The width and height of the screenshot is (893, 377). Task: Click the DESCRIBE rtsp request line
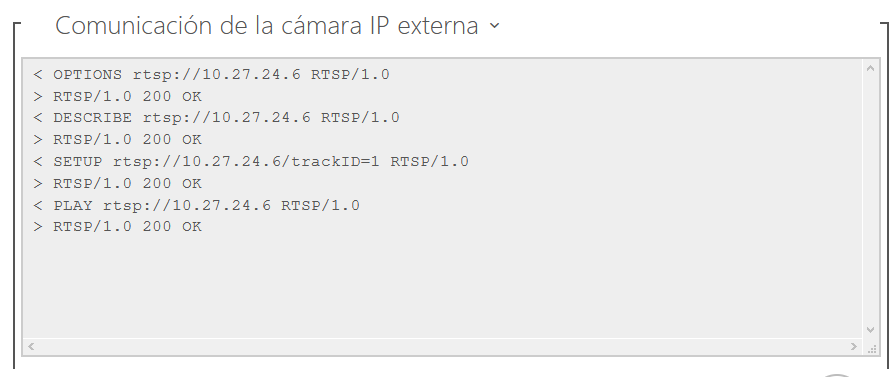coord(216,118)
